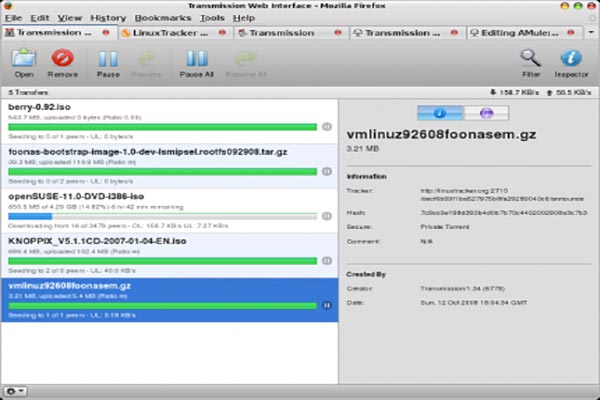This screenshot has width=600, height=400.
Task: Click the upload speed indicator in status bar
Action: pyautogui.click(x=569, y=93)
